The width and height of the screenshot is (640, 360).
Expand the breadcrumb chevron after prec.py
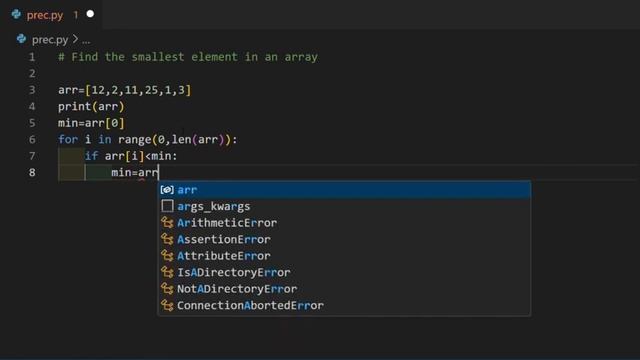pyautogui.click(x=75, y=39)
